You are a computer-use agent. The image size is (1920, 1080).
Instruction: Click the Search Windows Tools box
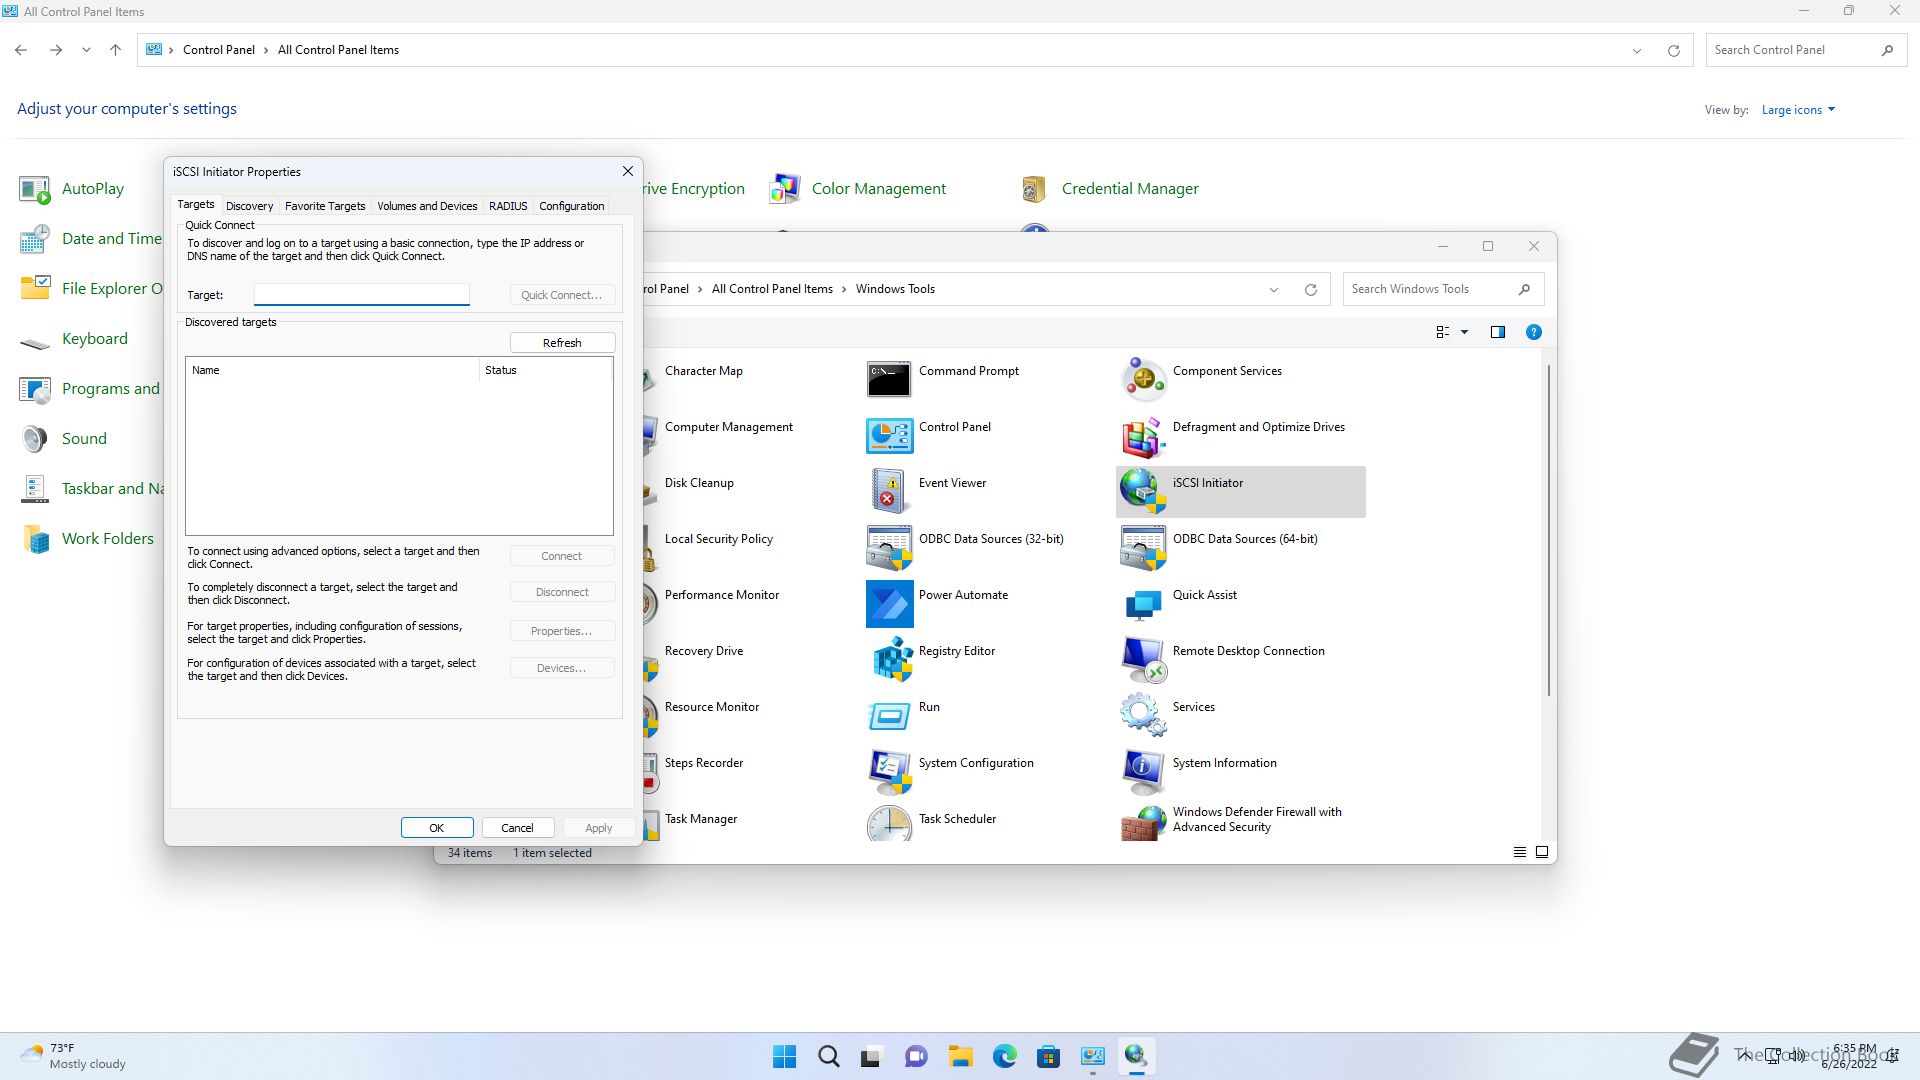1443,289
